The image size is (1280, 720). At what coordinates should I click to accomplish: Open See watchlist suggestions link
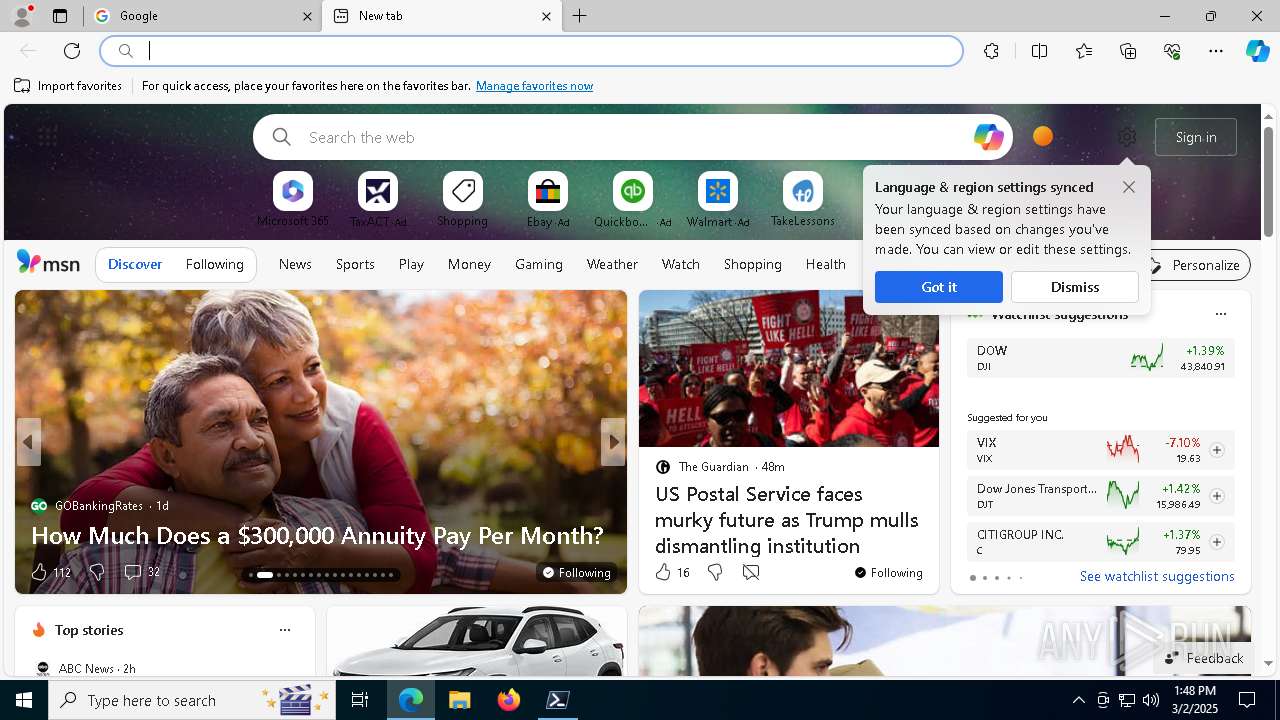coord(1157,576)
